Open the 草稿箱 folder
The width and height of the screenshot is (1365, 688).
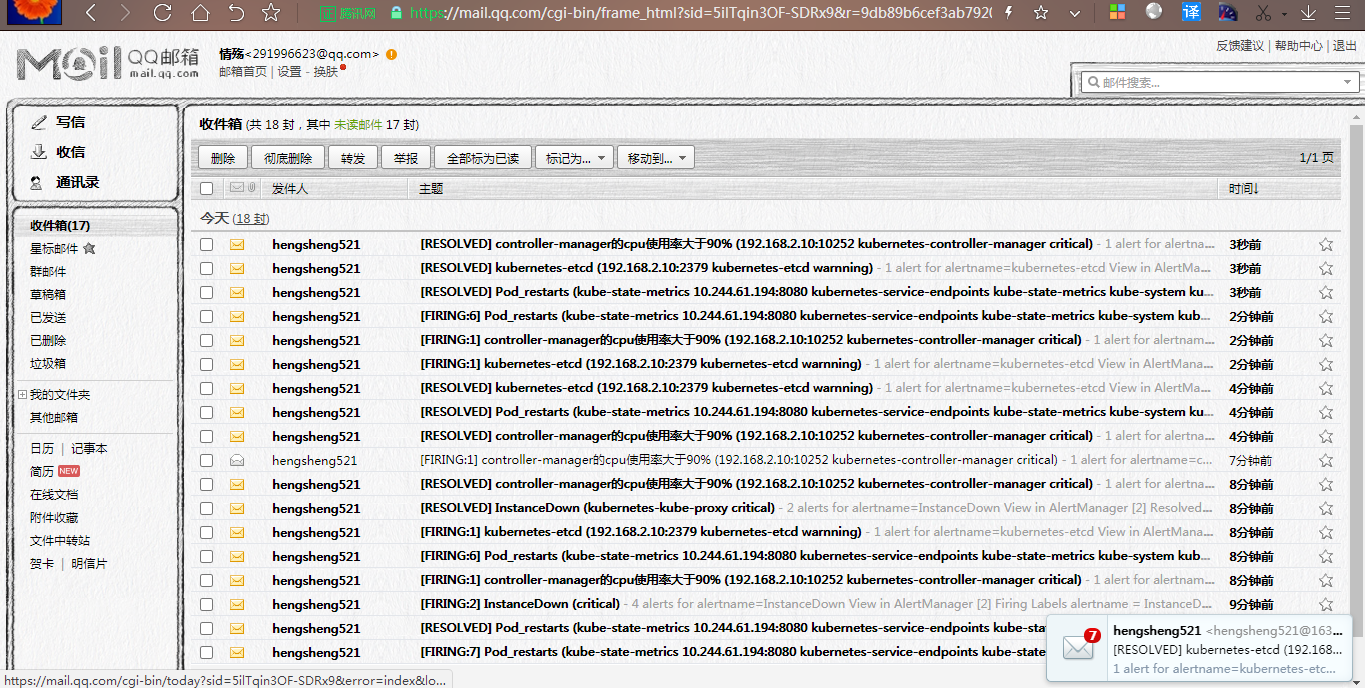[48, 294]
